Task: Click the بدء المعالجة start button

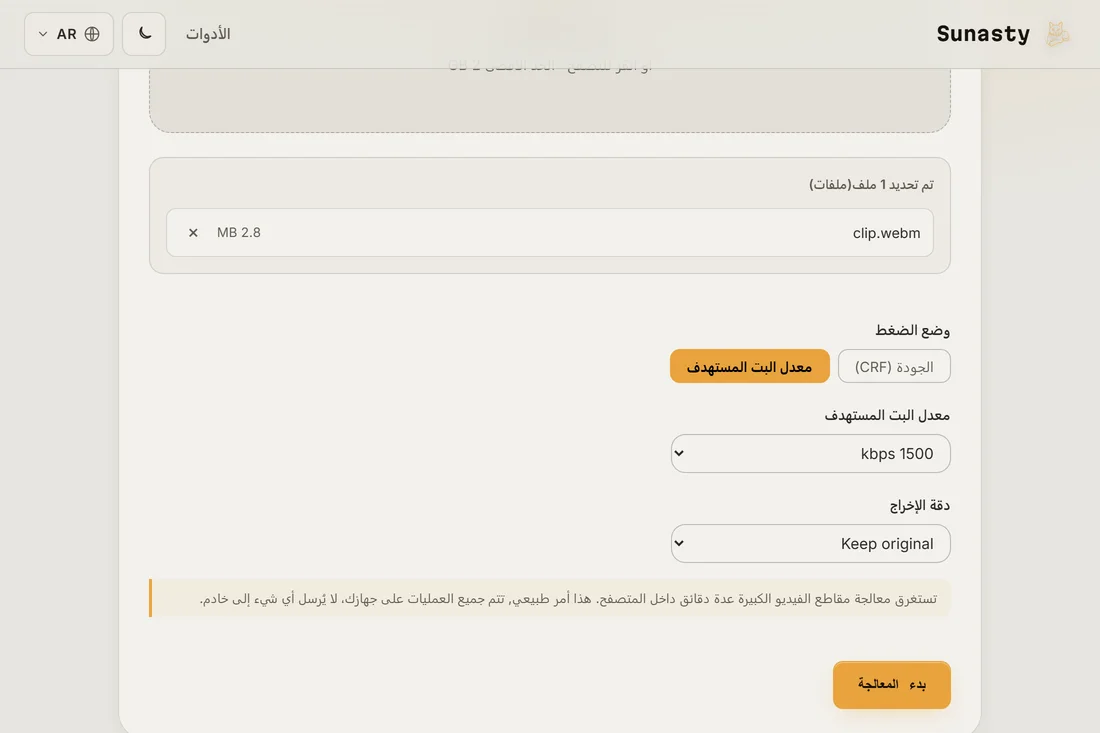Action: [892, 685]
